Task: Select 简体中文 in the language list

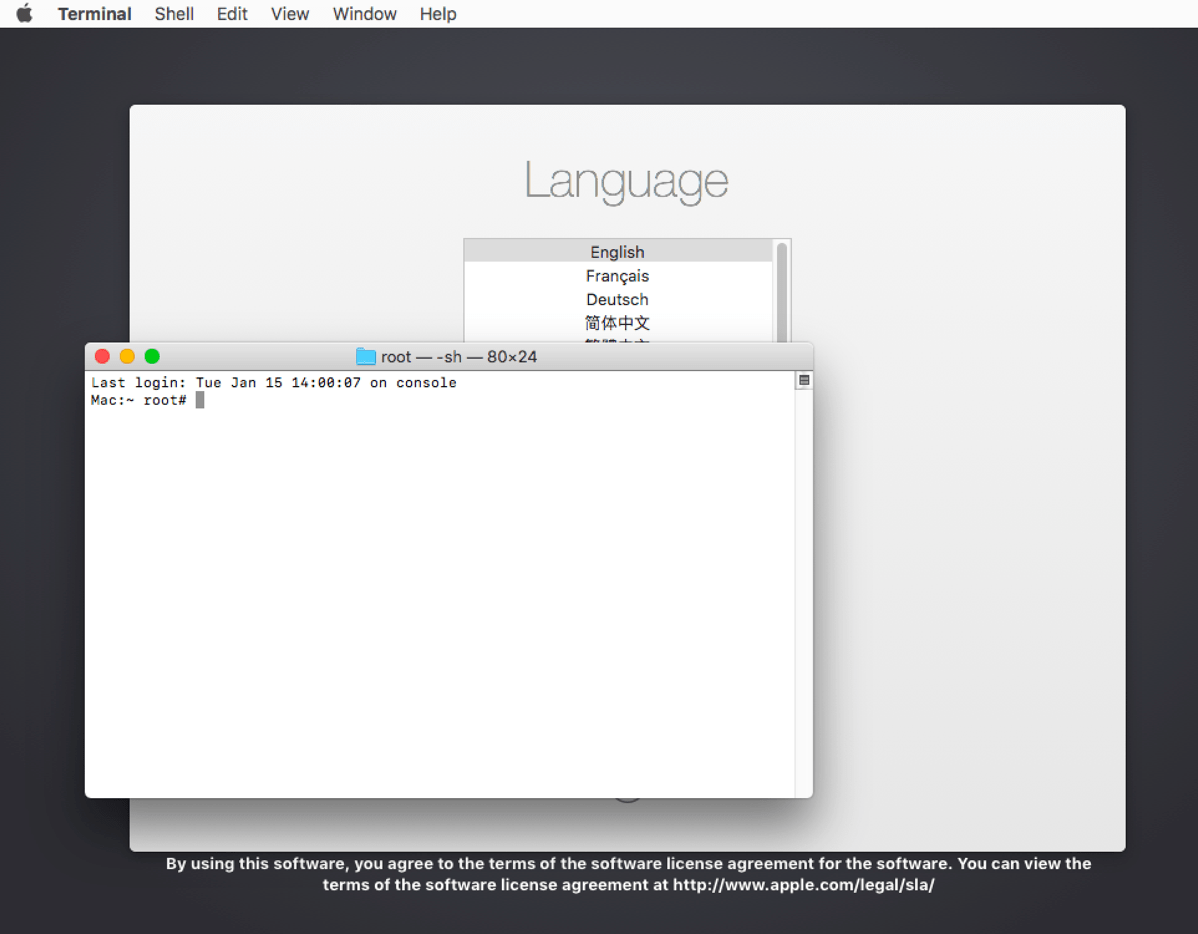Action: 617,323
